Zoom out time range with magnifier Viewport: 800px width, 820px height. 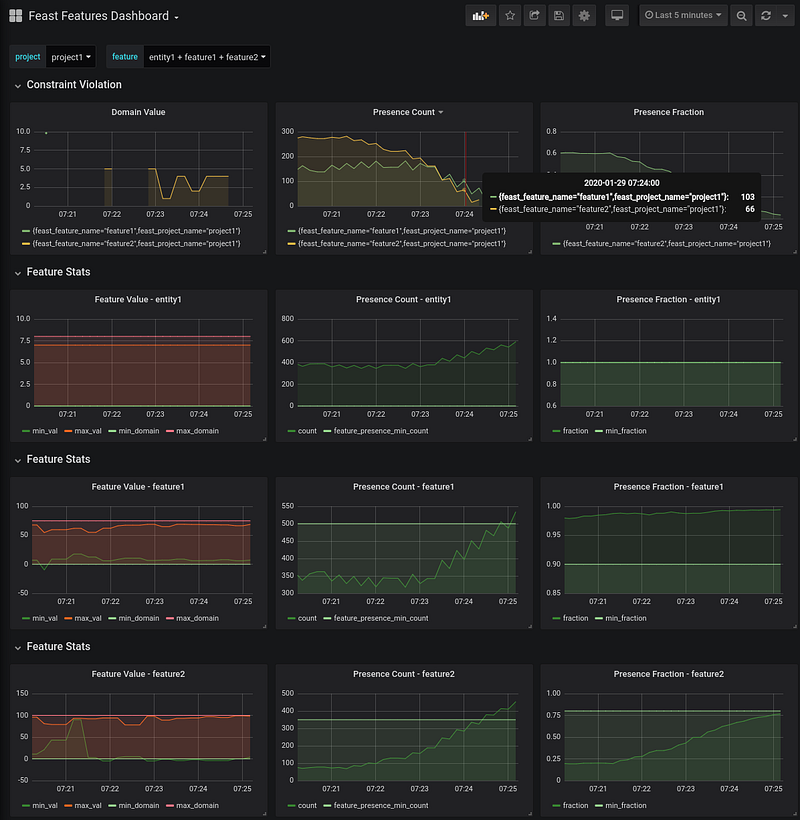click(x=741, y=16)
